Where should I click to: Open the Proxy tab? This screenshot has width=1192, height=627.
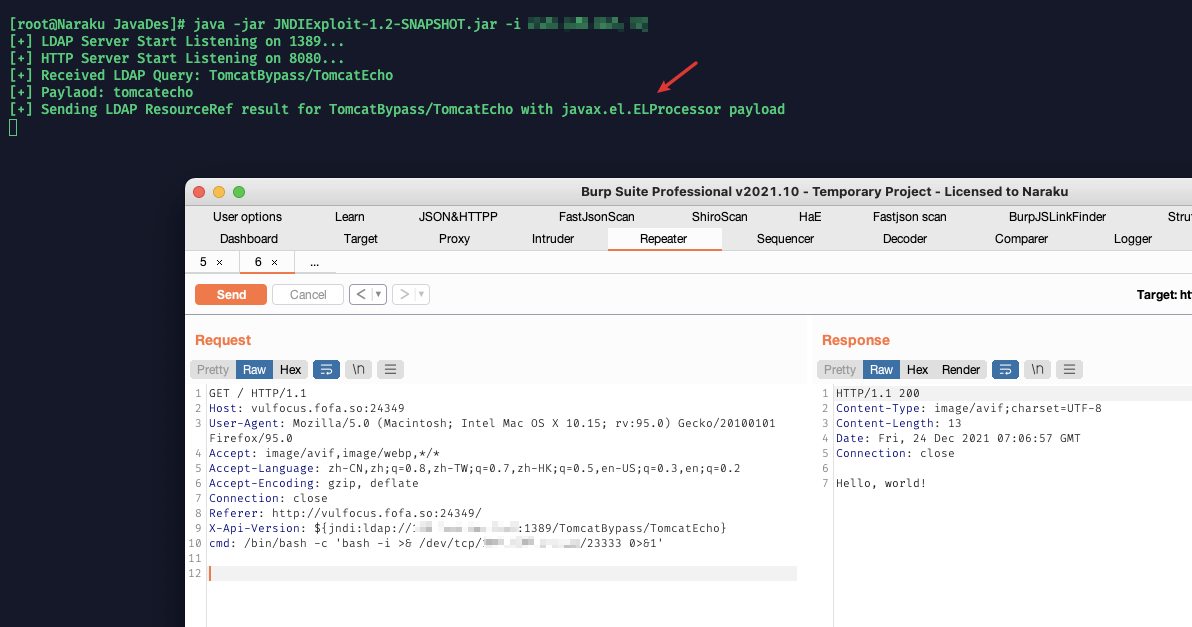(454, 239)
